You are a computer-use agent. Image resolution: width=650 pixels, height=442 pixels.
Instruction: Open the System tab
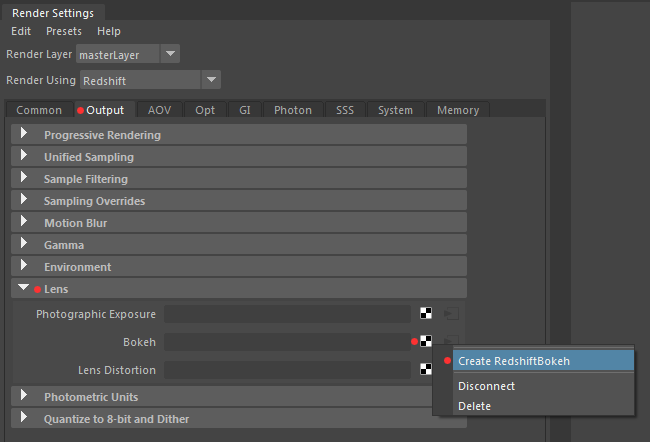pyautogui.click(x=395, y=110)
